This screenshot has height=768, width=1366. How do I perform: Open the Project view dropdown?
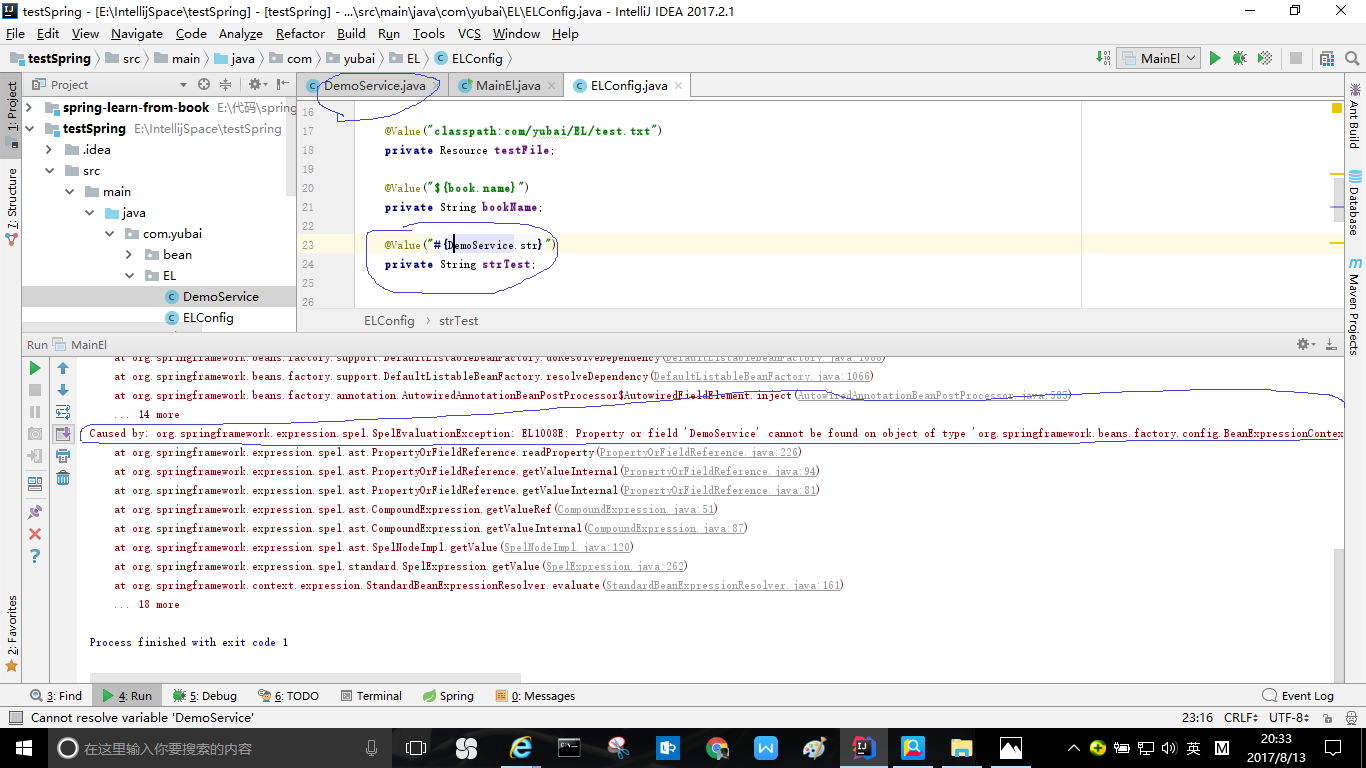click(183, 85)
